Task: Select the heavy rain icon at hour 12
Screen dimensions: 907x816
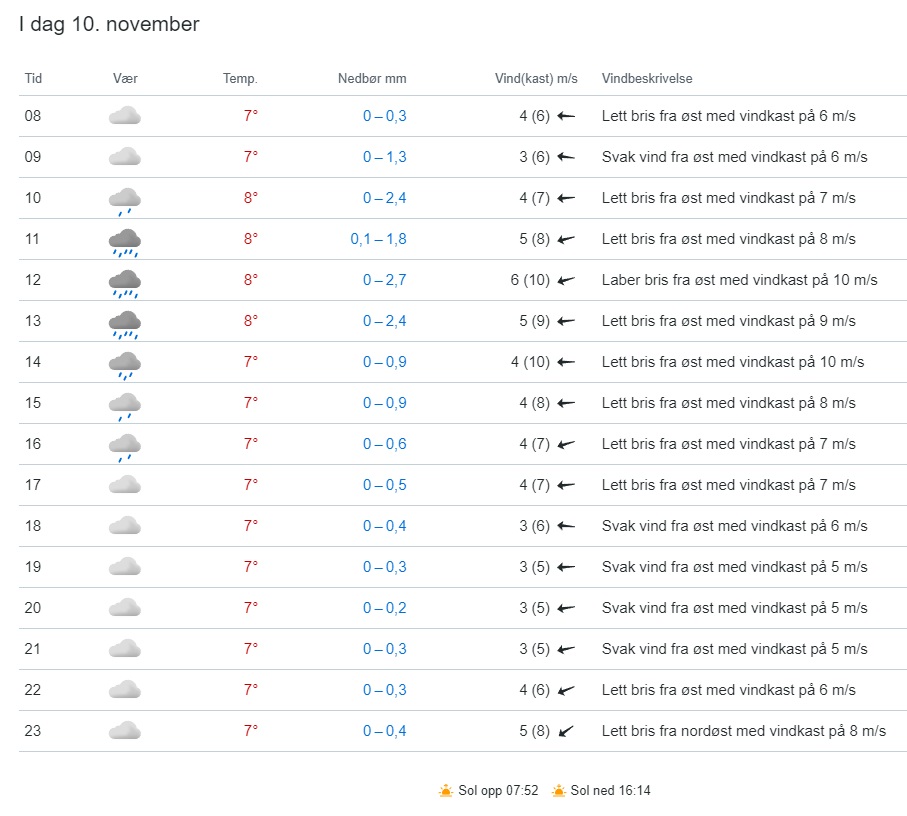Action: click(x=124, y=283)
